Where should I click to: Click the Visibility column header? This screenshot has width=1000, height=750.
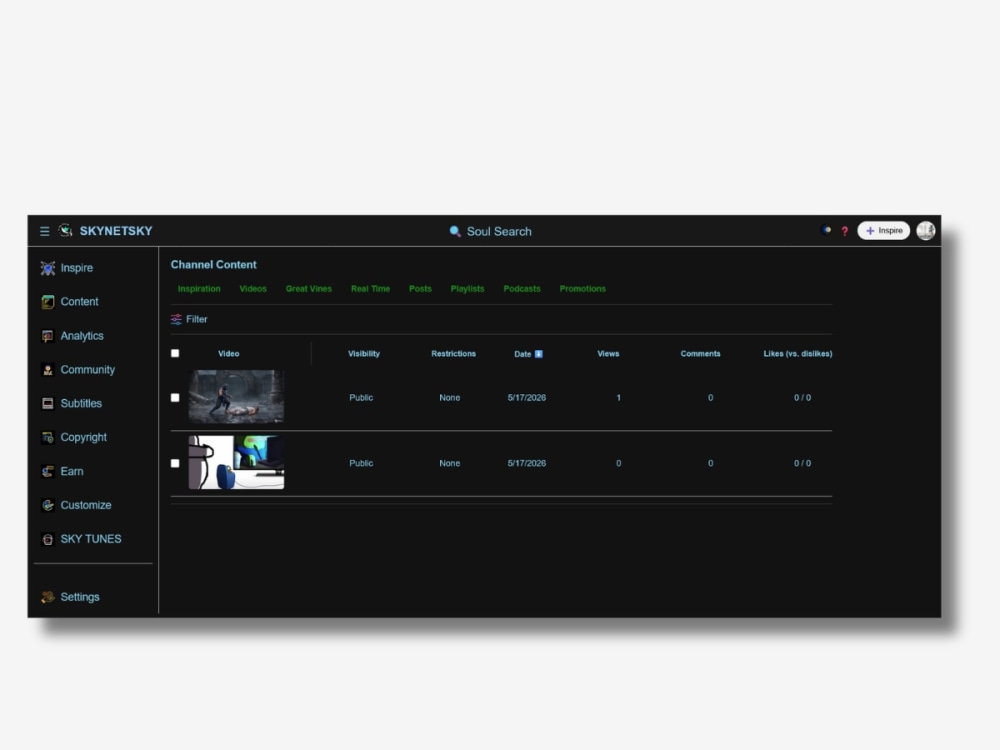(x=364, y=354)
